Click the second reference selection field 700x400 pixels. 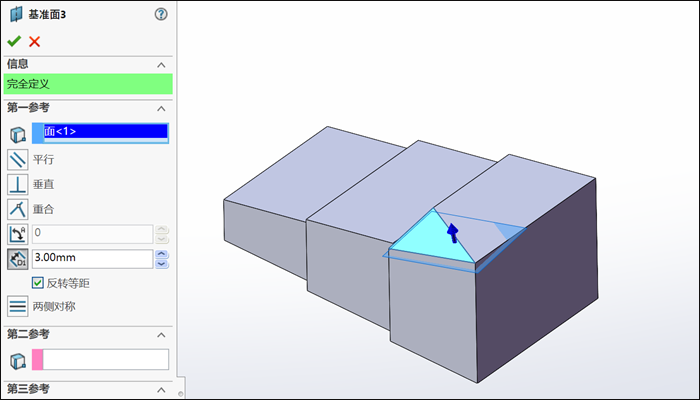(x=100, y=359)
